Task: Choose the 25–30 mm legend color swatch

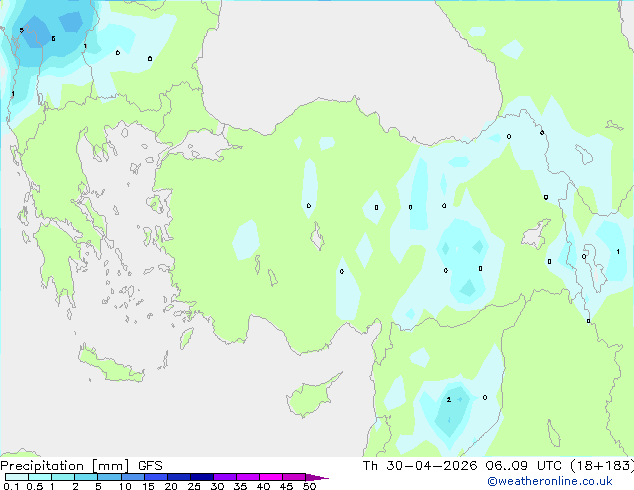Action: coord(202,477)
